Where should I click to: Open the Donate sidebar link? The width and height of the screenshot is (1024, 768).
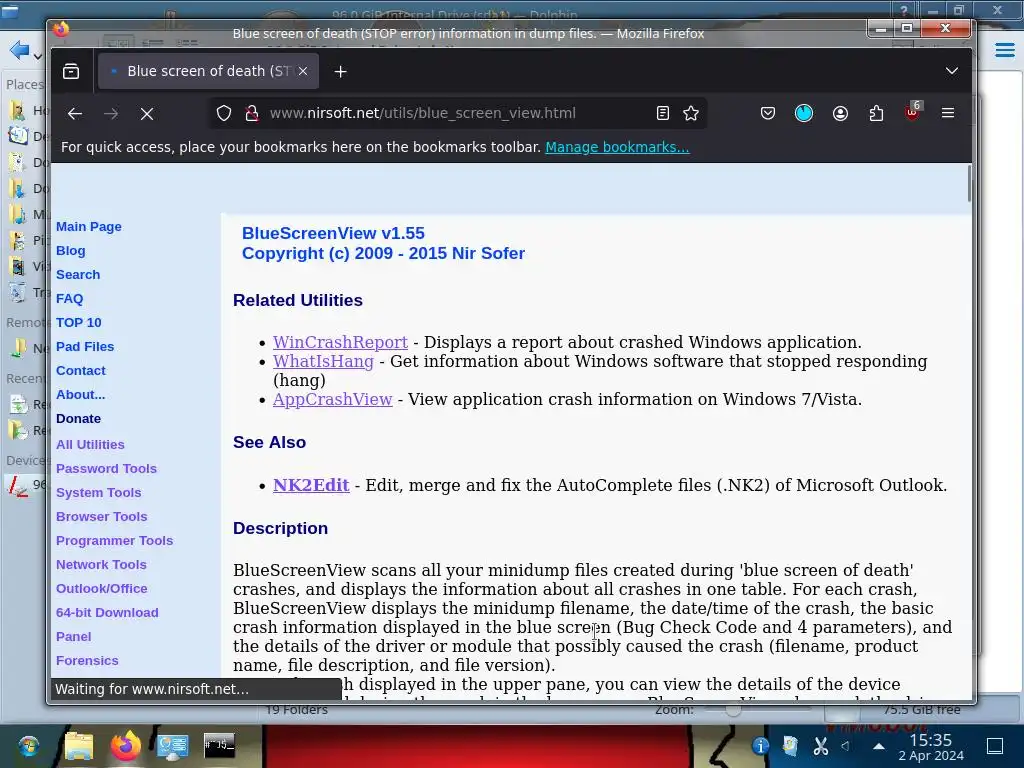(x=78, y=419)
